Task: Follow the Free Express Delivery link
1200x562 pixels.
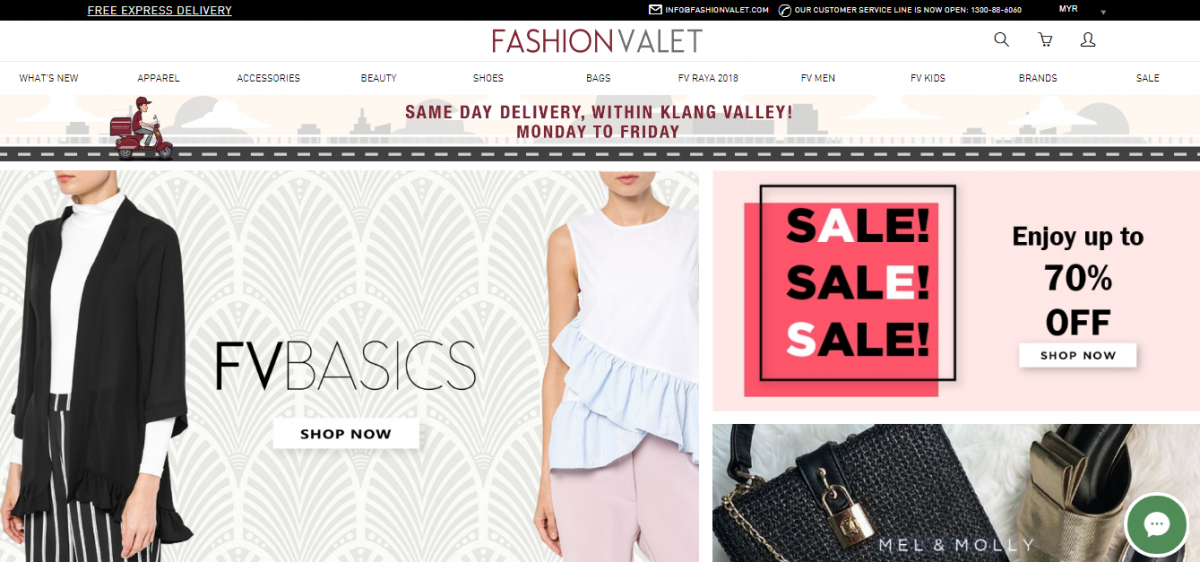Action: (159, 10)
